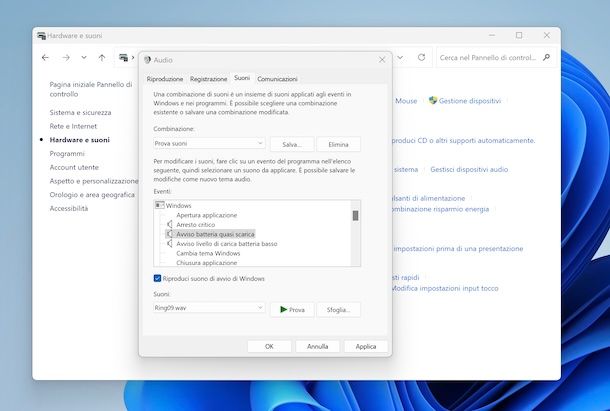Open Orologio e area geografica category

(x=92, y=195)
